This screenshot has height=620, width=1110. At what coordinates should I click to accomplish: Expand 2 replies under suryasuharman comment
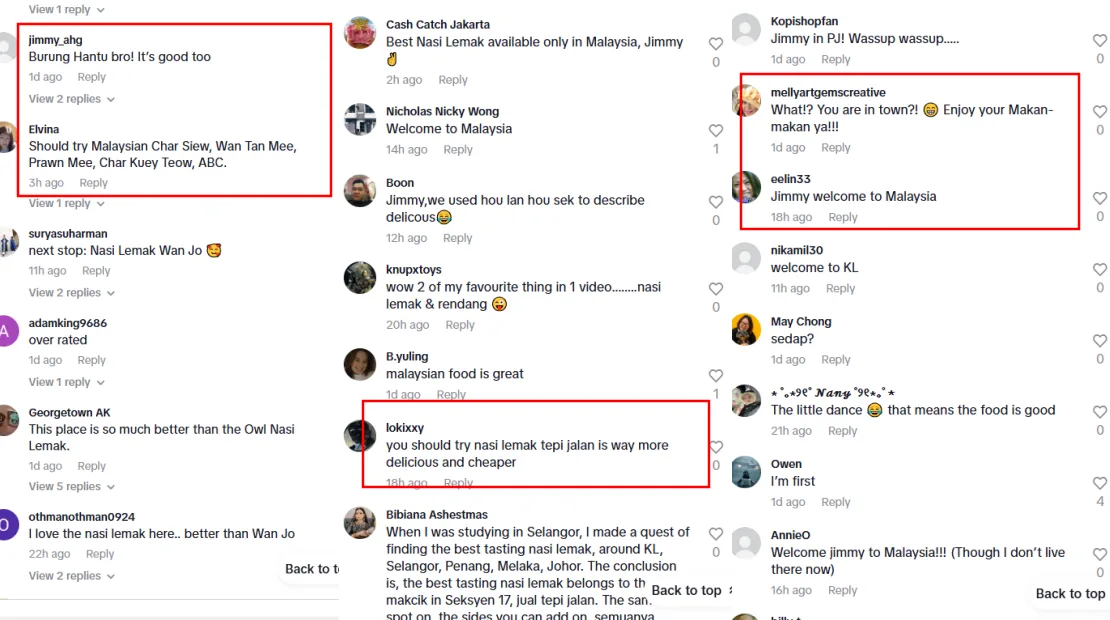[71, 292]
